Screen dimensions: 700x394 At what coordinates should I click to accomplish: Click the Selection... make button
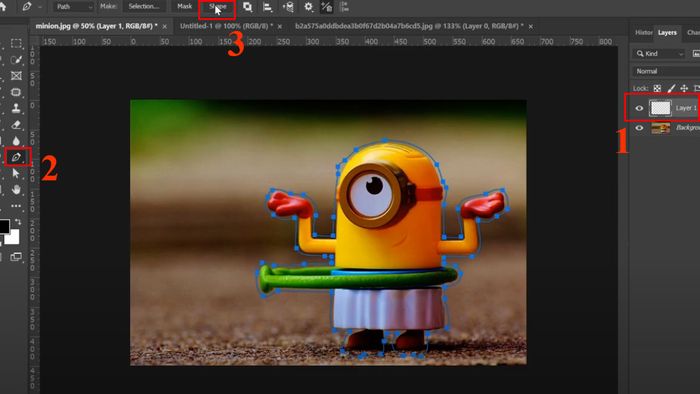click(144, 7)
